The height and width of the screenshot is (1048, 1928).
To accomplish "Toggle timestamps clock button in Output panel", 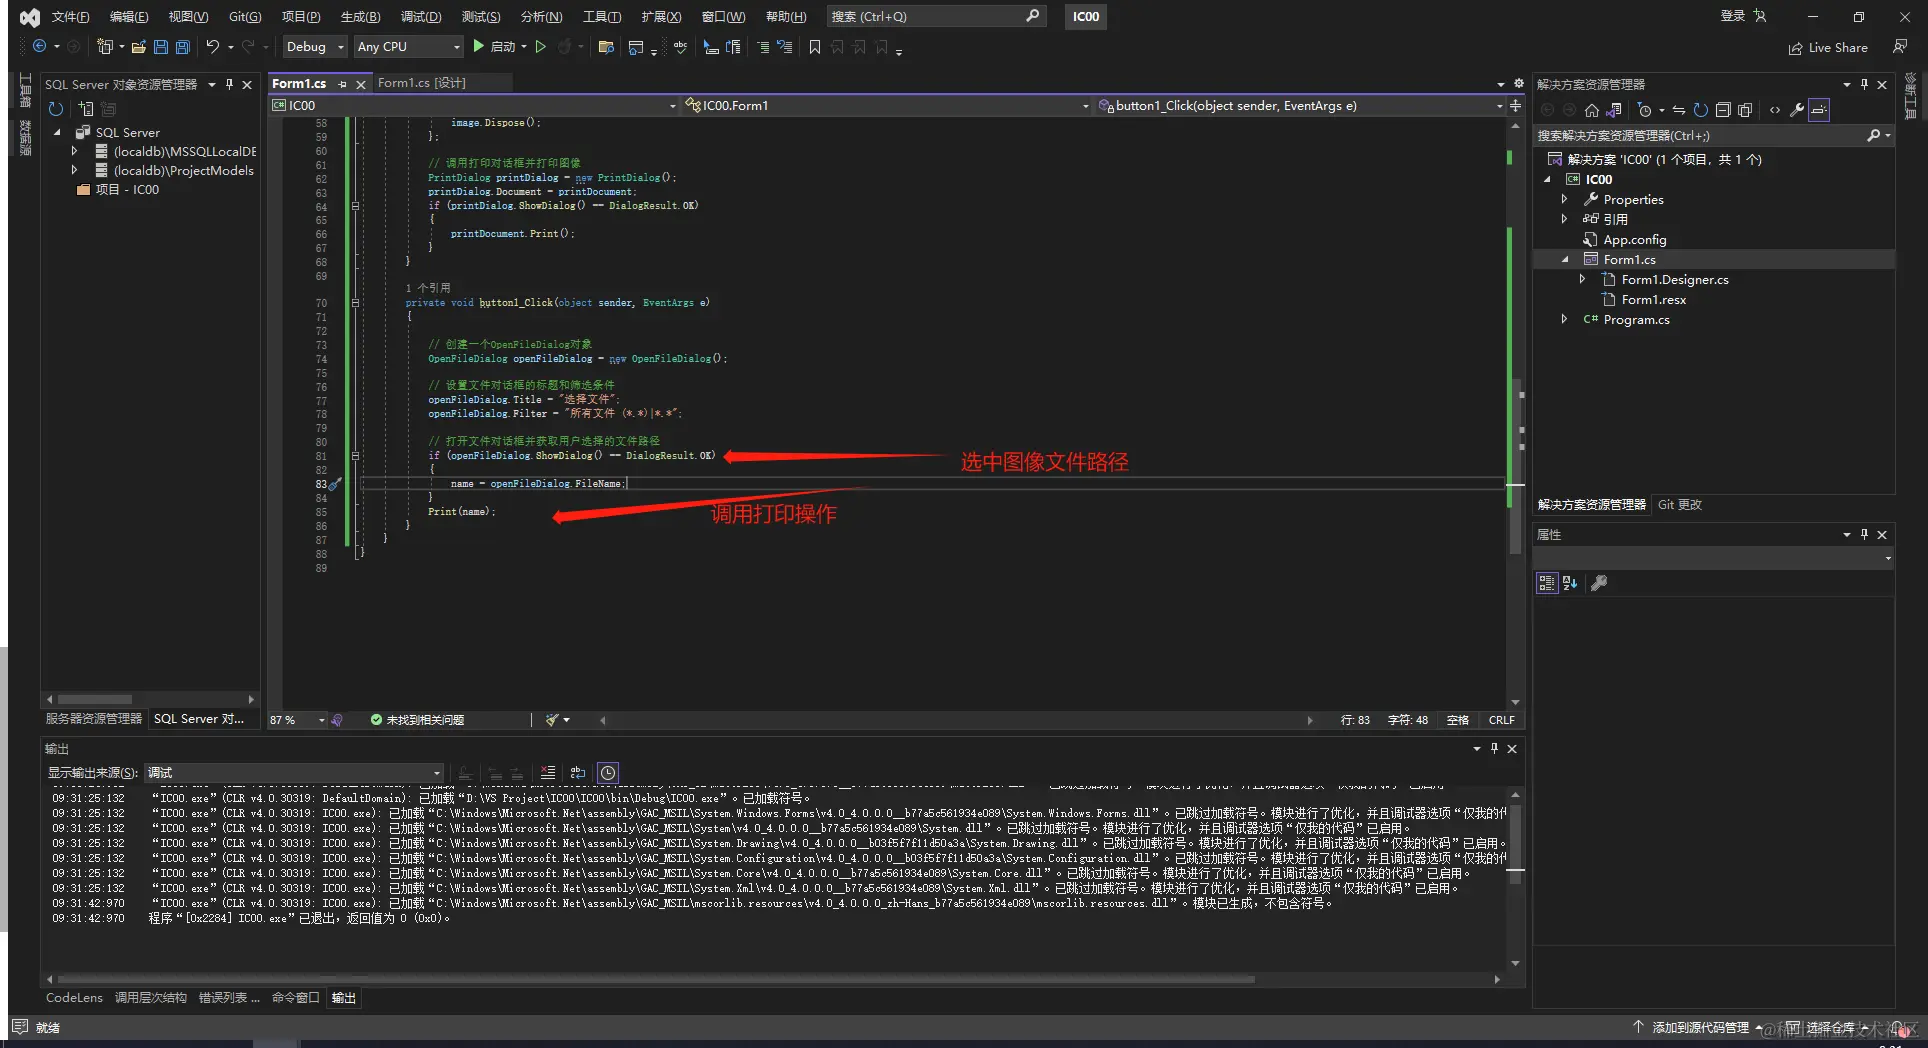I will [x=608, y=772].
